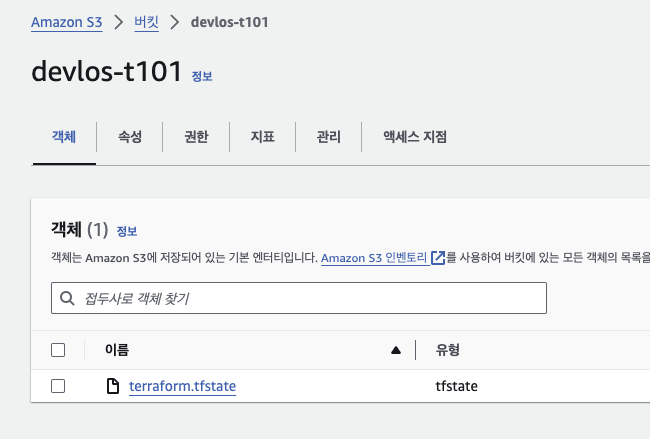Screen dimensions: 650x439
Task: Open the terraform.tfstate object link
Action: tap(182, 386)
